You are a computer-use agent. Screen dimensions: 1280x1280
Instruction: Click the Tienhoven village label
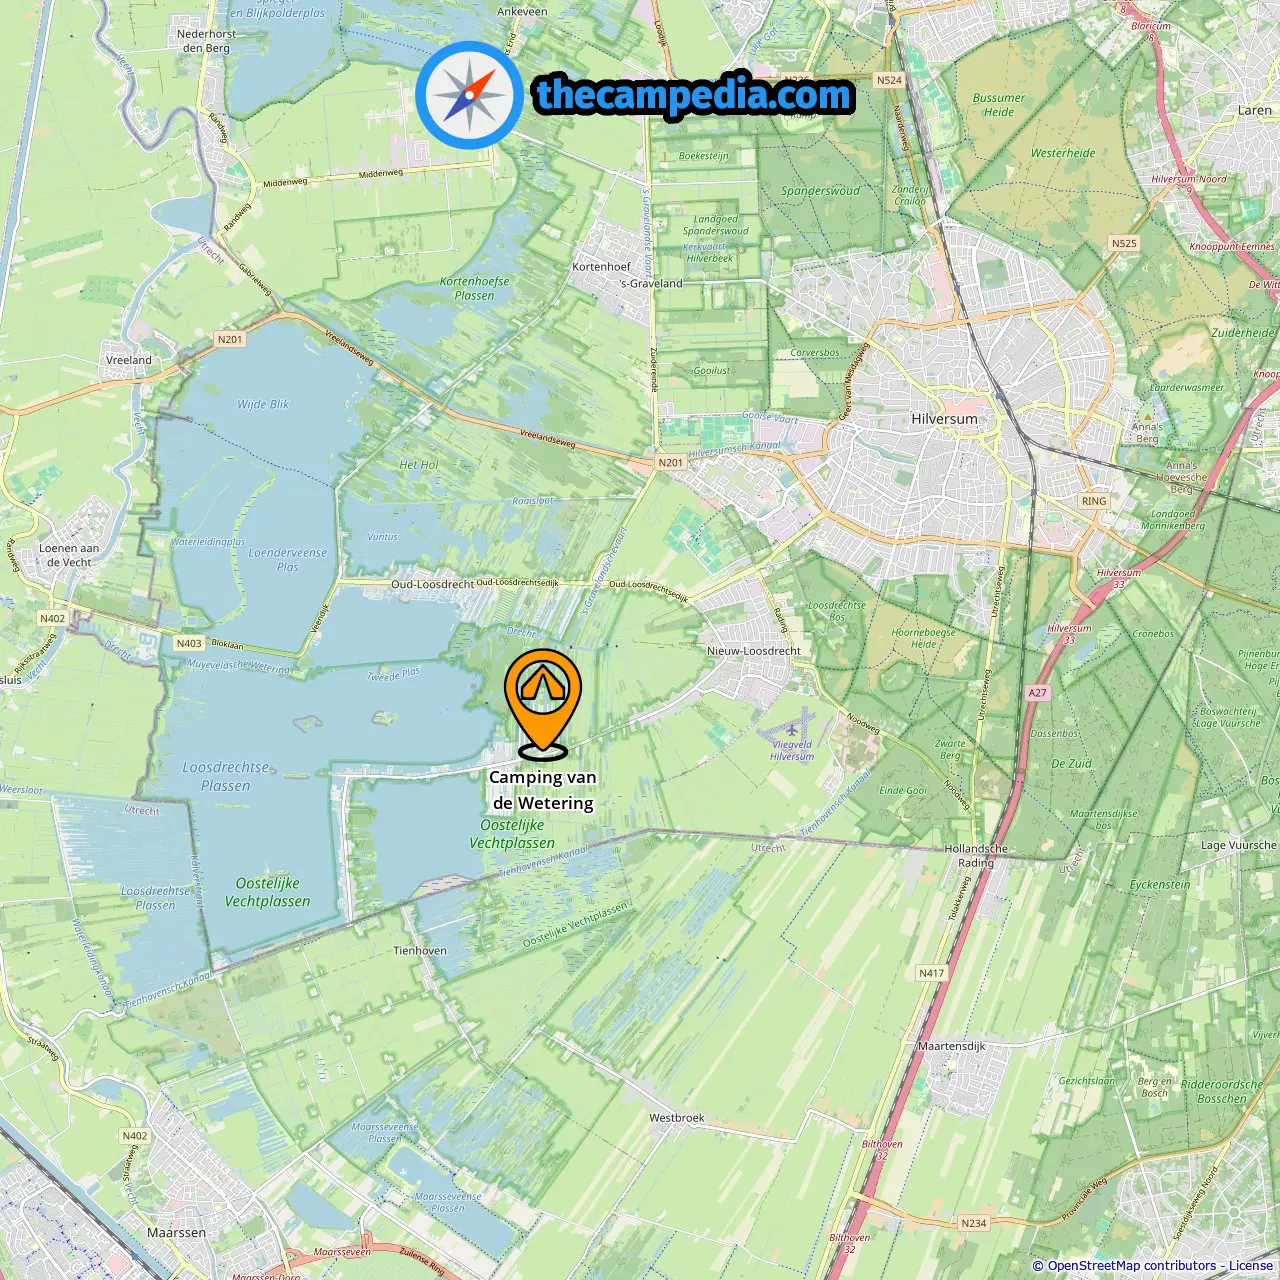[x=420, y=951]
